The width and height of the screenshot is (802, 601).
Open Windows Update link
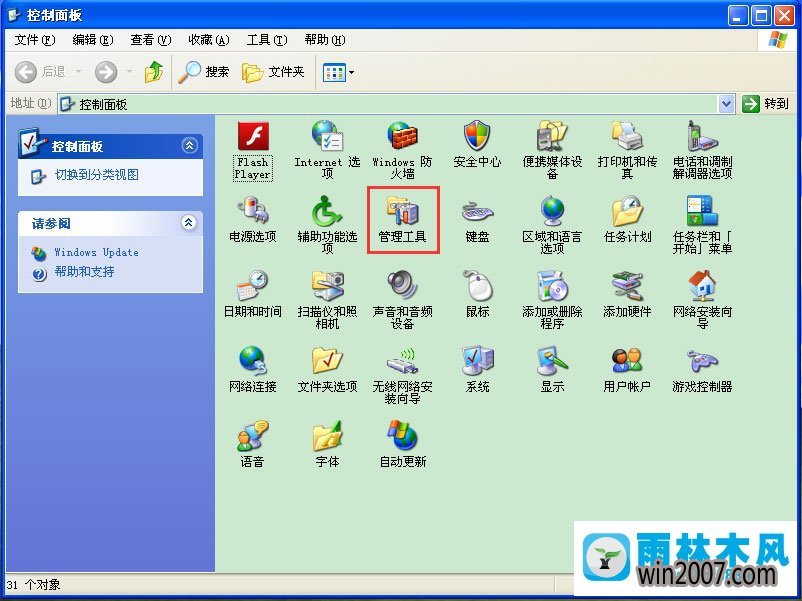[96, 252]
